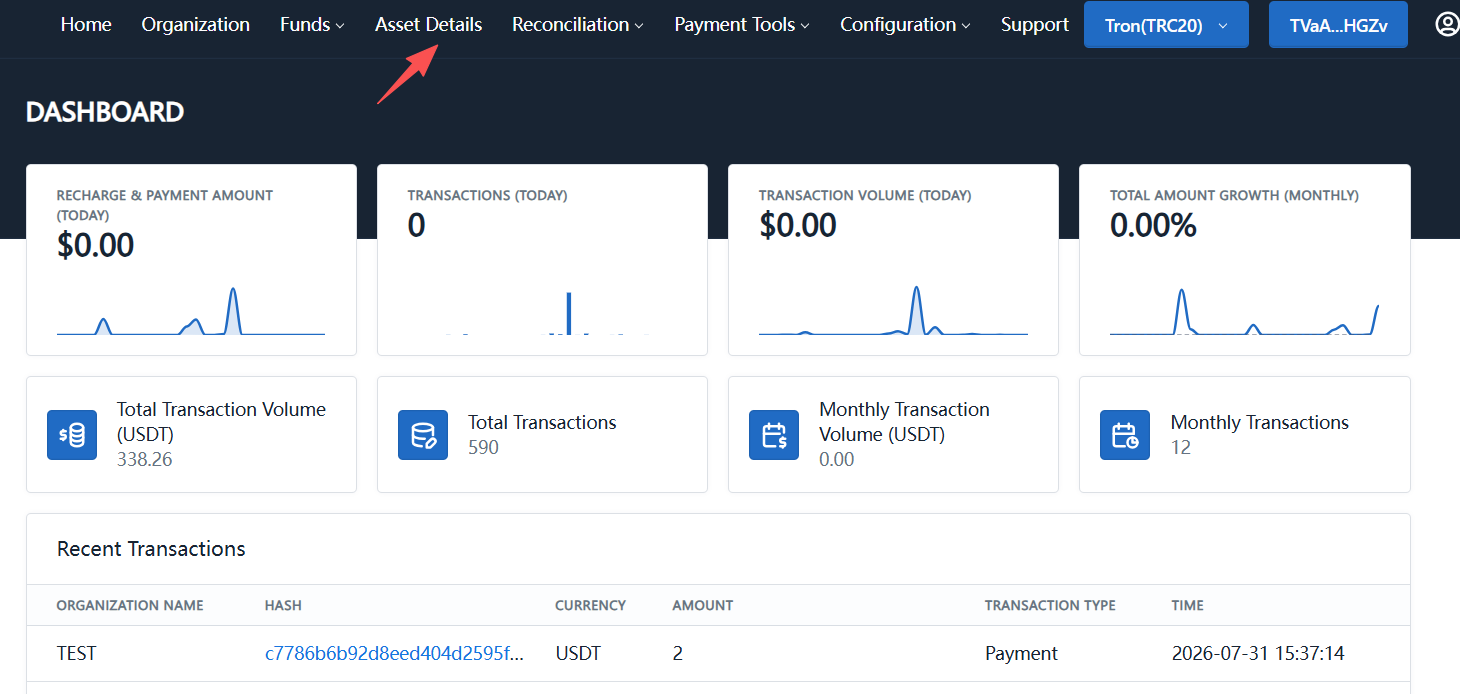Screen dimensions: 1460x694
Task: Open the Support menu item
Action: pos(1035,24)
